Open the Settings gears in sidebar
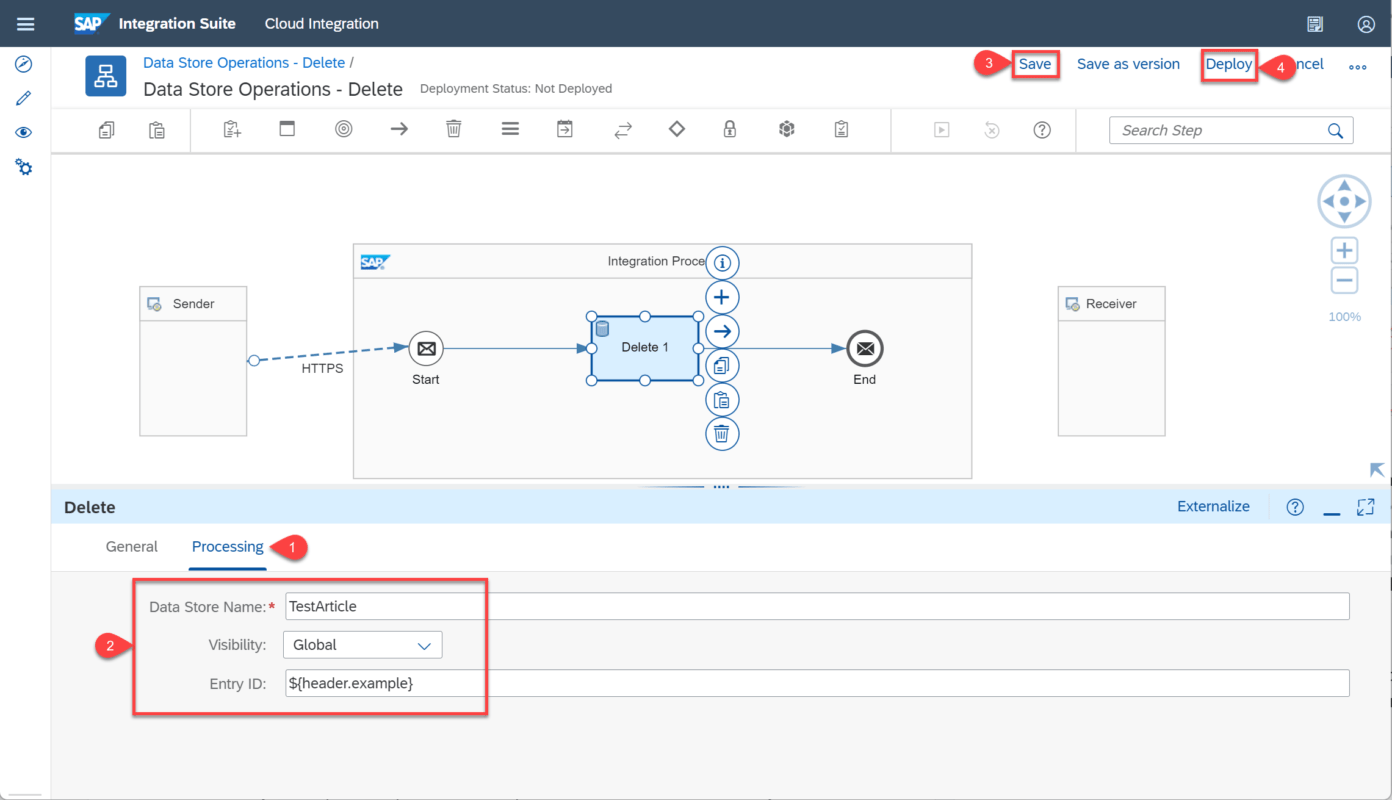The height and width of the screenshot is (800, 1392). 24,167
